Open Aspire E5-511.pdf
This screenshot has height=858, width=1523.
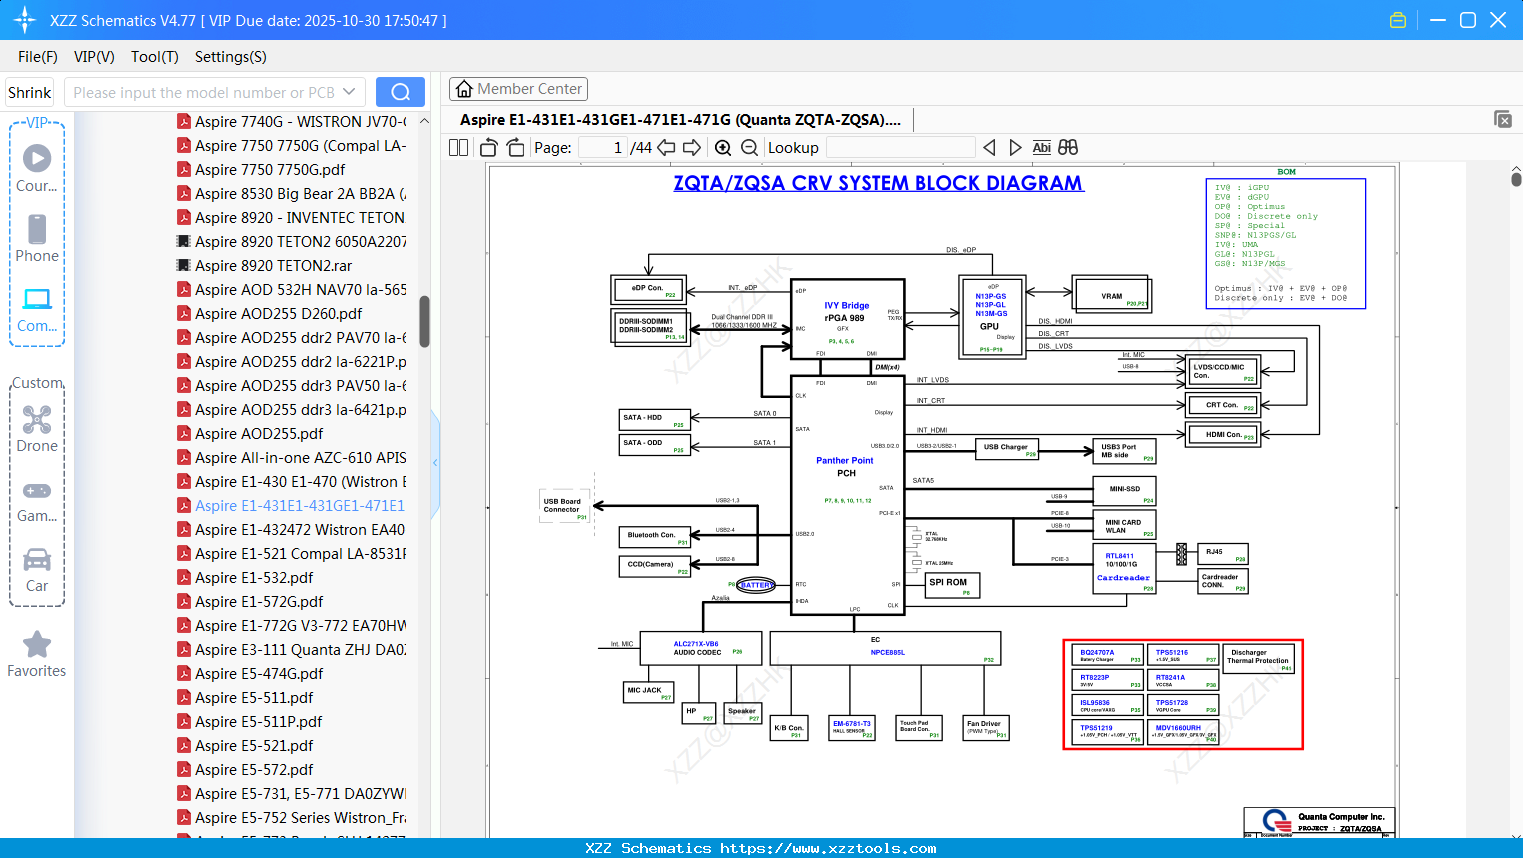tap(246, 697)
